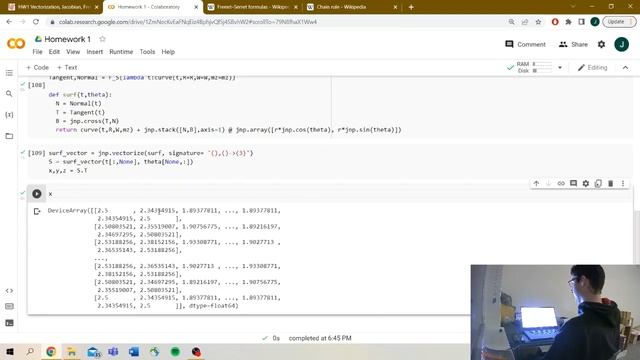Viewport: 640px width, 360px height.
Task: Open the terminal icon in sidebar
Action: tap(9, 323)
